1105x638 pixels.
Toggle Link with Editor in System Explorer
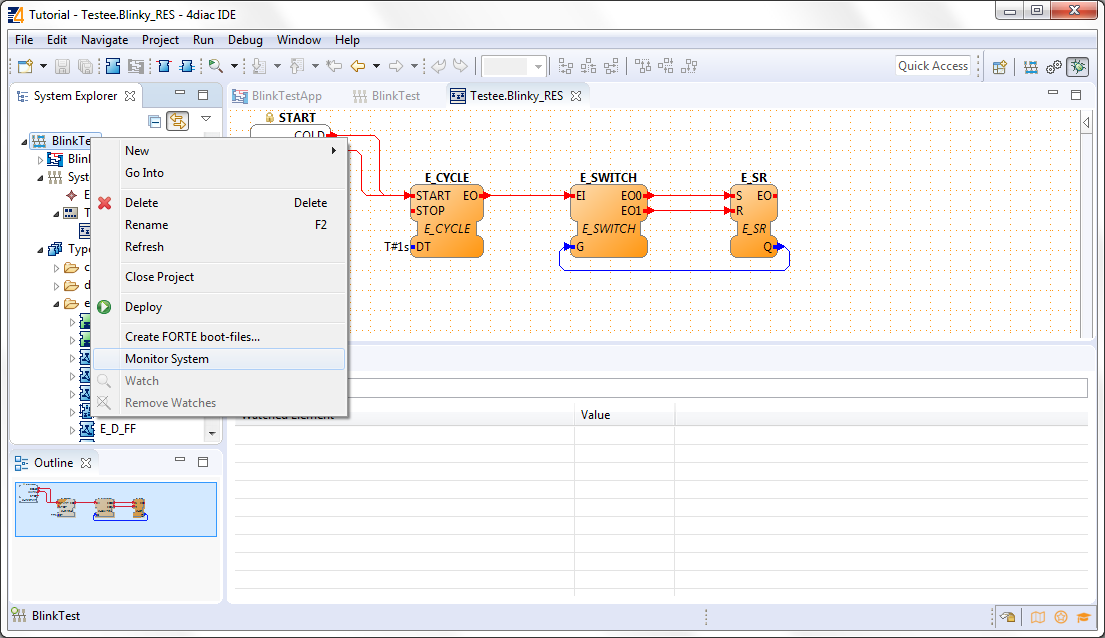[178, 121]
